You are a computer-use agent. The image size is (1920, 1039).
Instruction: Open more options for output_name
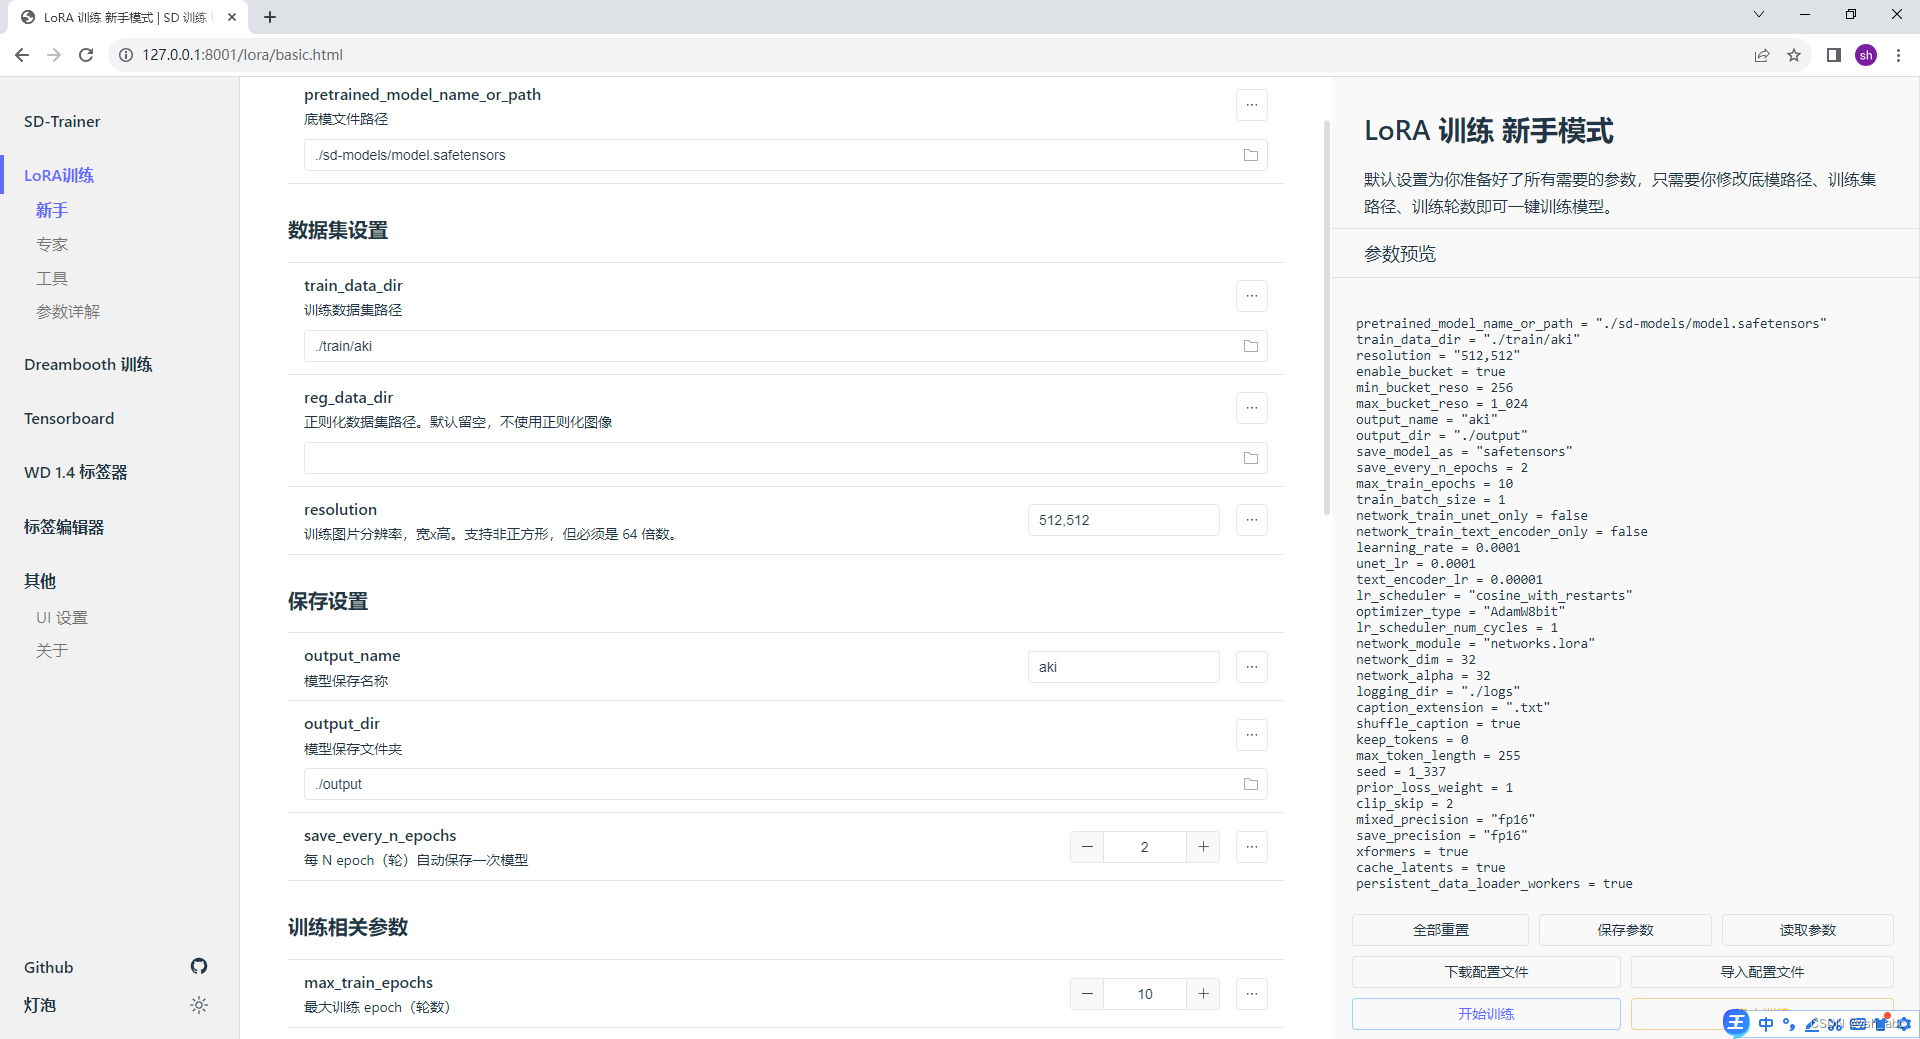pos(1252,667)
